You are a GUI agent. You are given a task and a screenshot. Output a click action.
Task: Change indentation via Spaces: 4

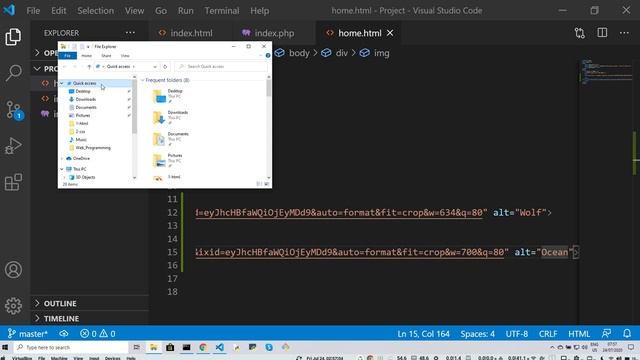pos(478,334)
